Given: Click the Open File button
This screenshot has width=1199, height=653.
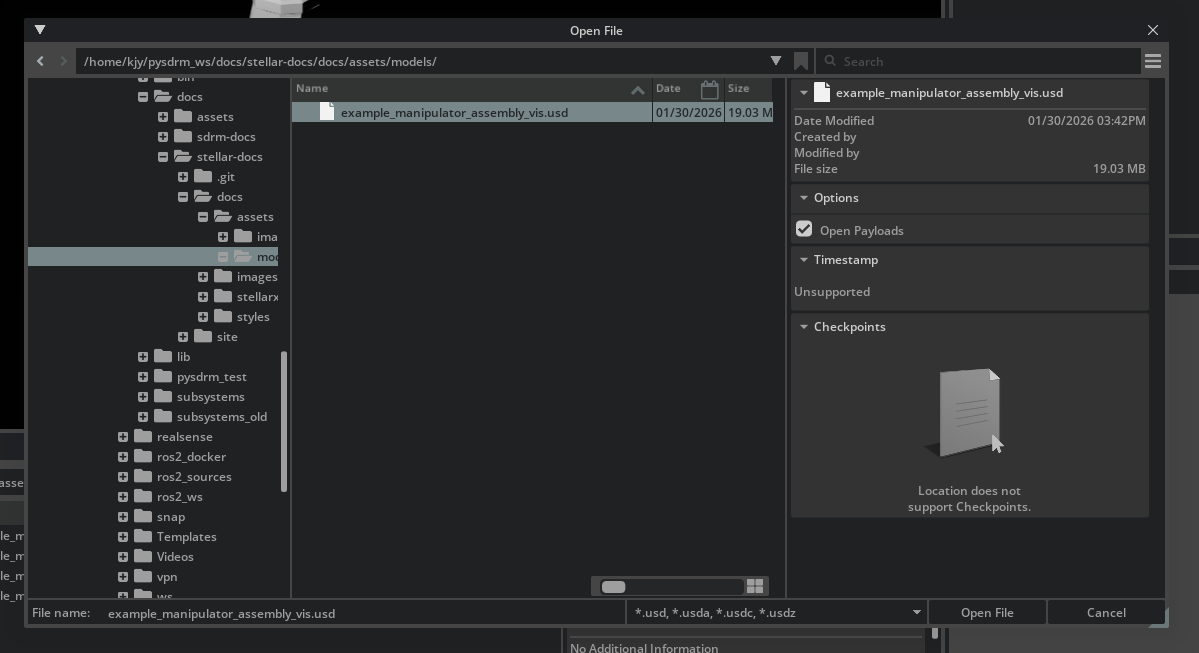Looking at the screenshot, I should click(x=987, y=613).
